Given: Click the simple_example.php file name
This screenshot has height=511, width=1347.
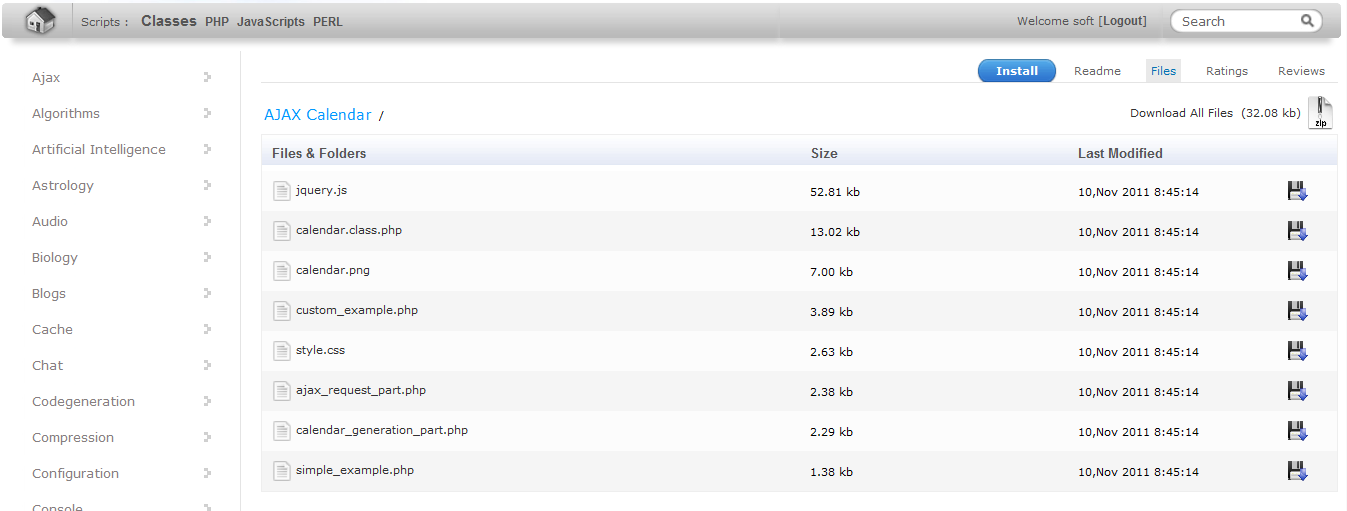Looking at the screenshot, I should click(355, 470).
